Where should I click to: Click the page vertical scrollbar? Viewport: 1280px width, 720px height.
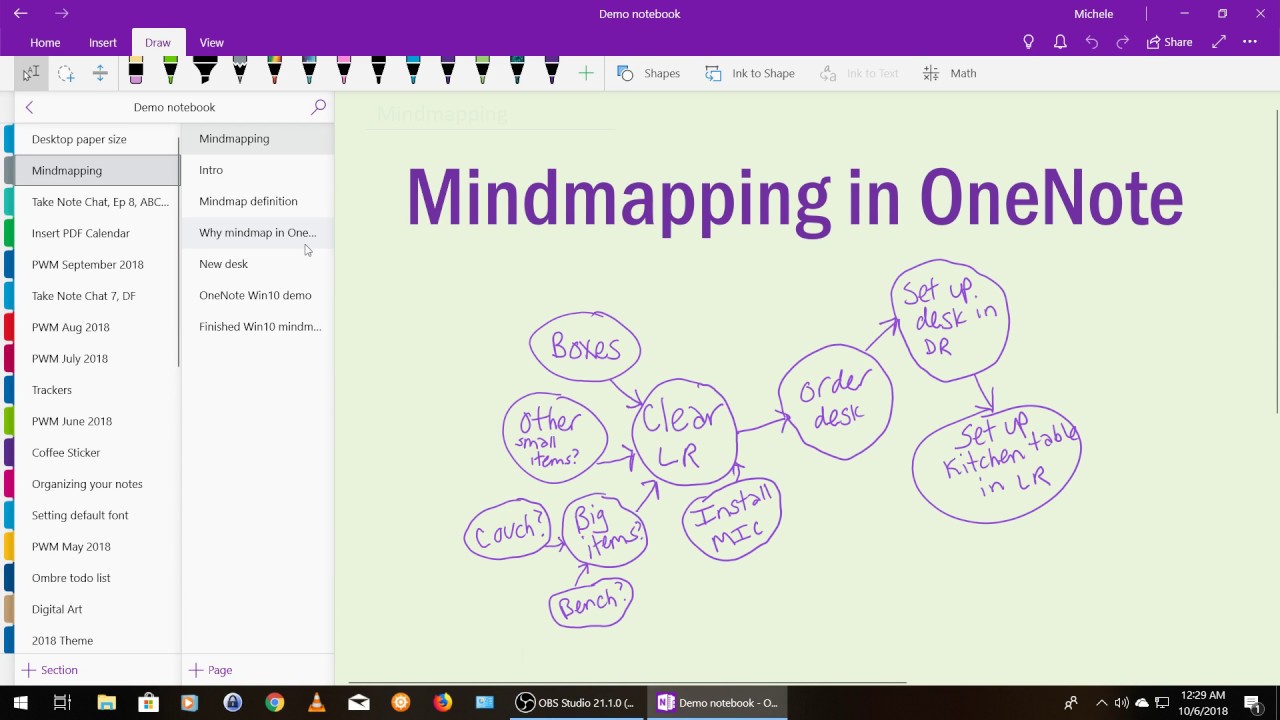point(1277,260)
